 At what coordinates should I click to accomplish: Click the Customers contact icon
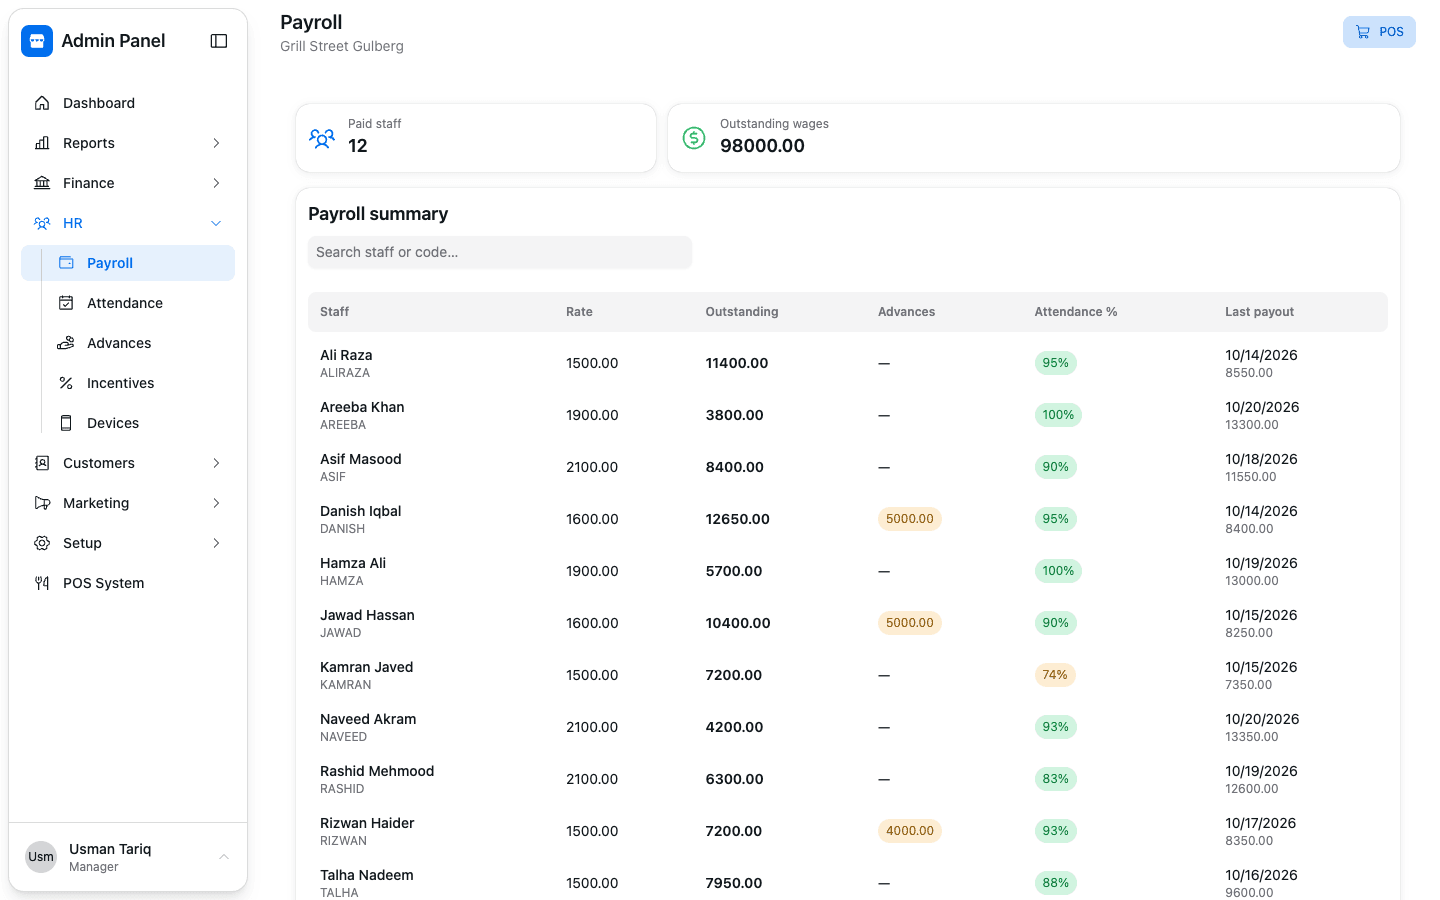pos(42,463)
